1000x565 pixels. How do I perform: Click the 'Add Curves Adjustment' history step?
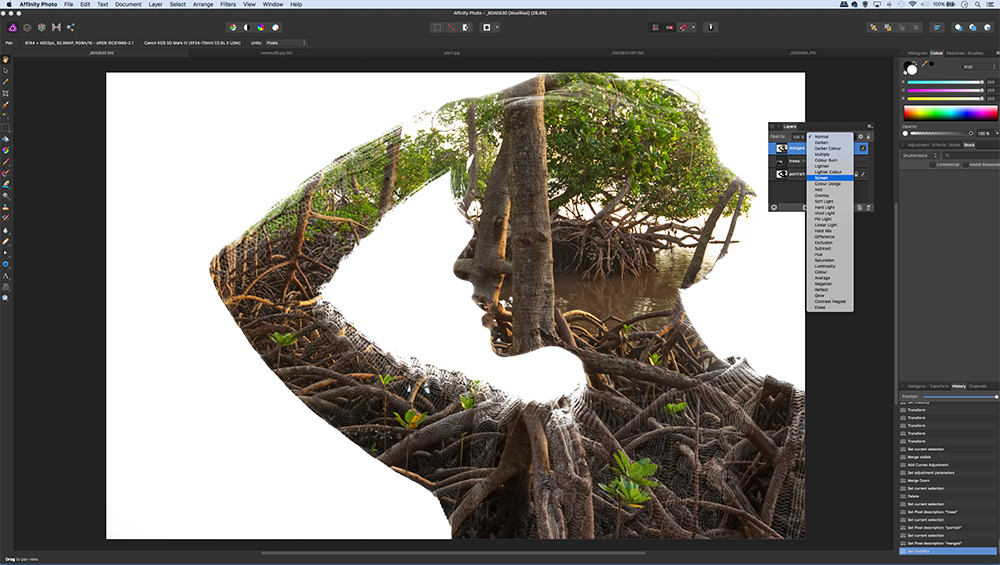pyautogui.click(x=948, y=465)
